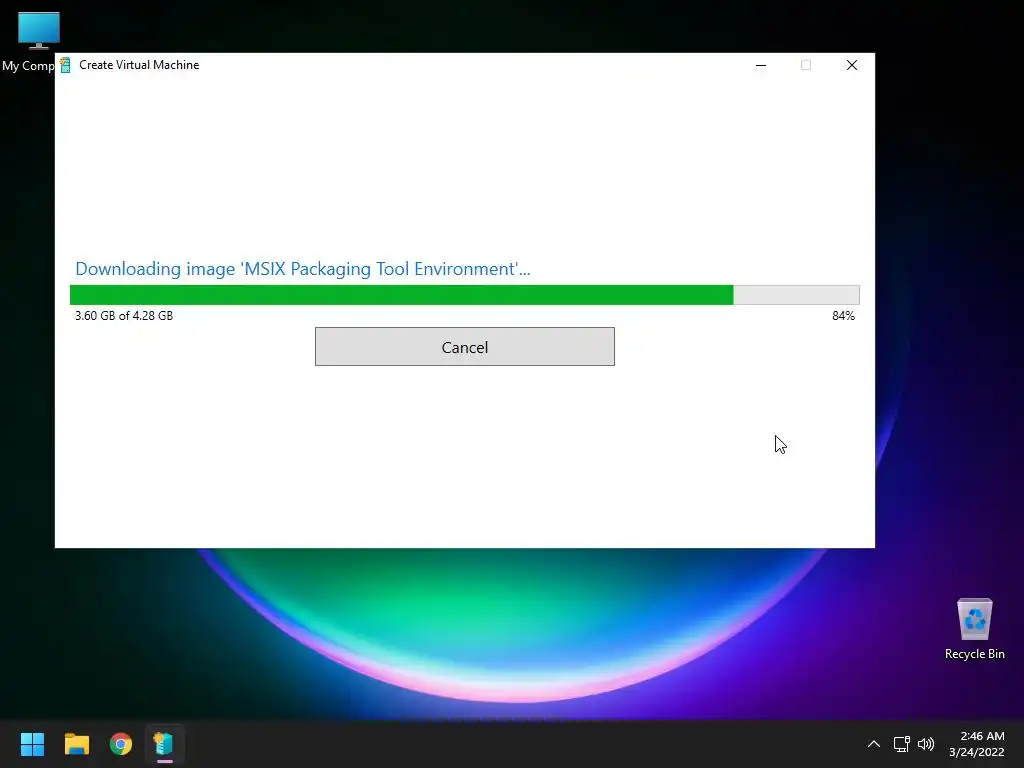Viewport: 1024px width, 768px height.
Task: Open the volume control in tray
Action: click(926, 744)
